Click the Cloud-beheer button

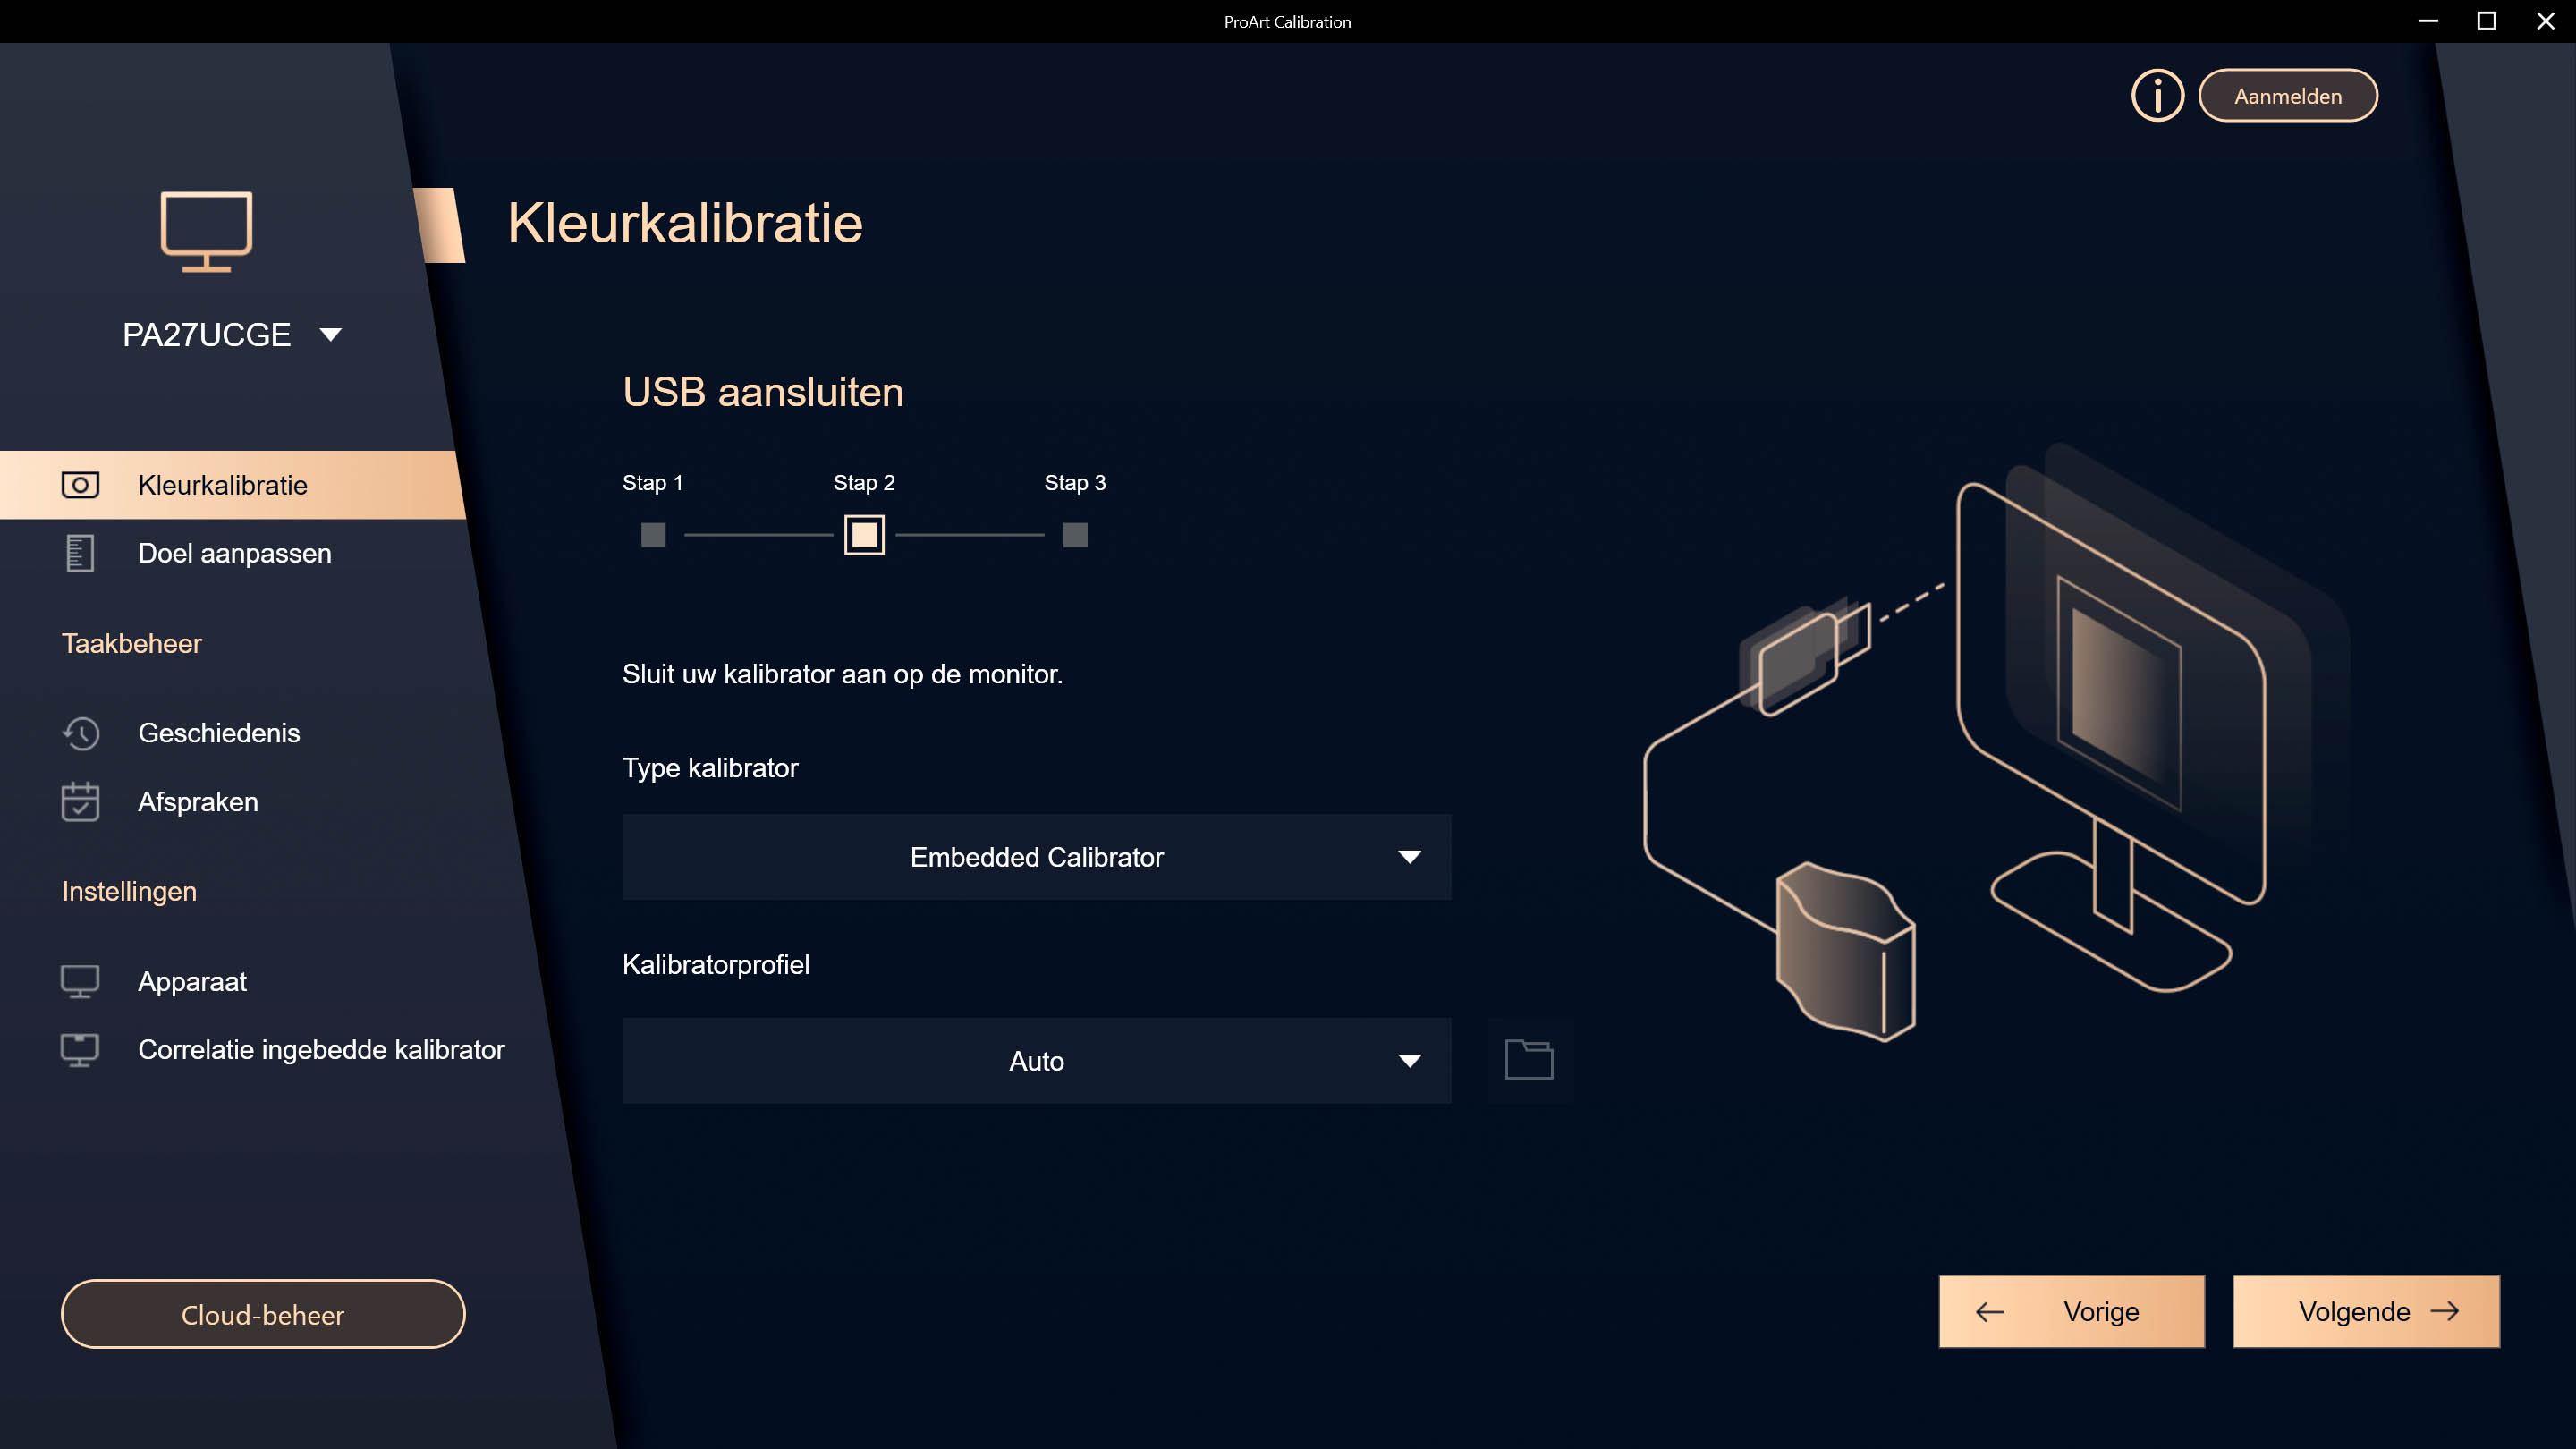pyautogui.click(x=263, y=1314)
